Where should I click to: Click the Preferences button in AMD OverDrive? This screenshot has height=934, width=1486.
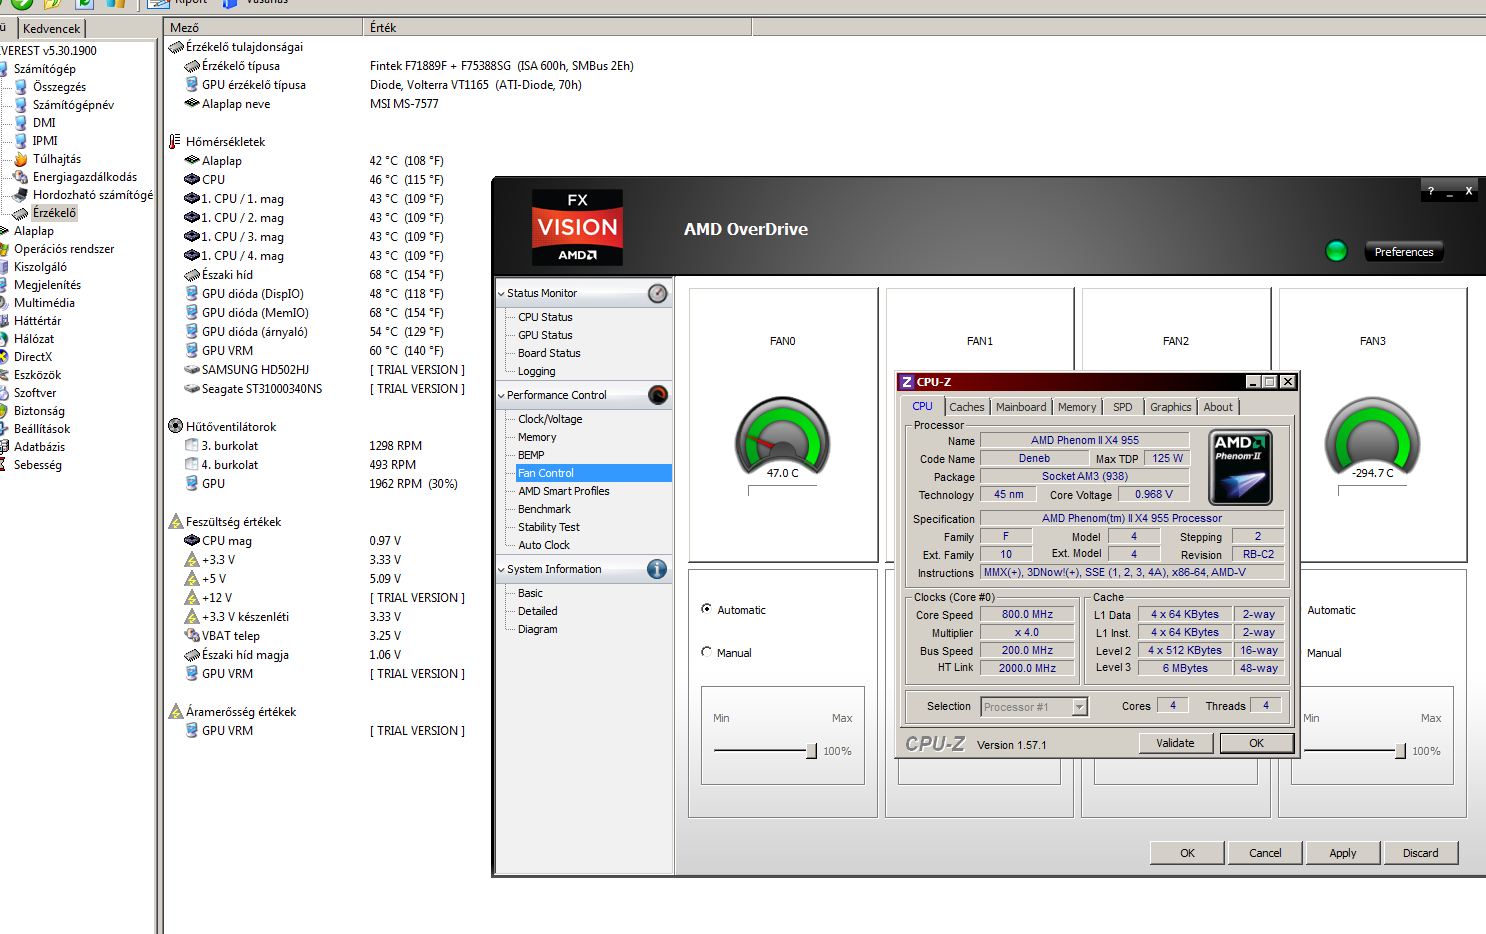tap(1404, 252)
